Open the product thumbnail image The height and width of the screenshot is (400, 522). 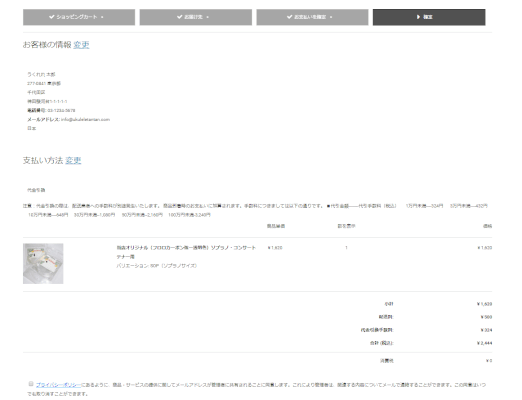coord(43,263)
